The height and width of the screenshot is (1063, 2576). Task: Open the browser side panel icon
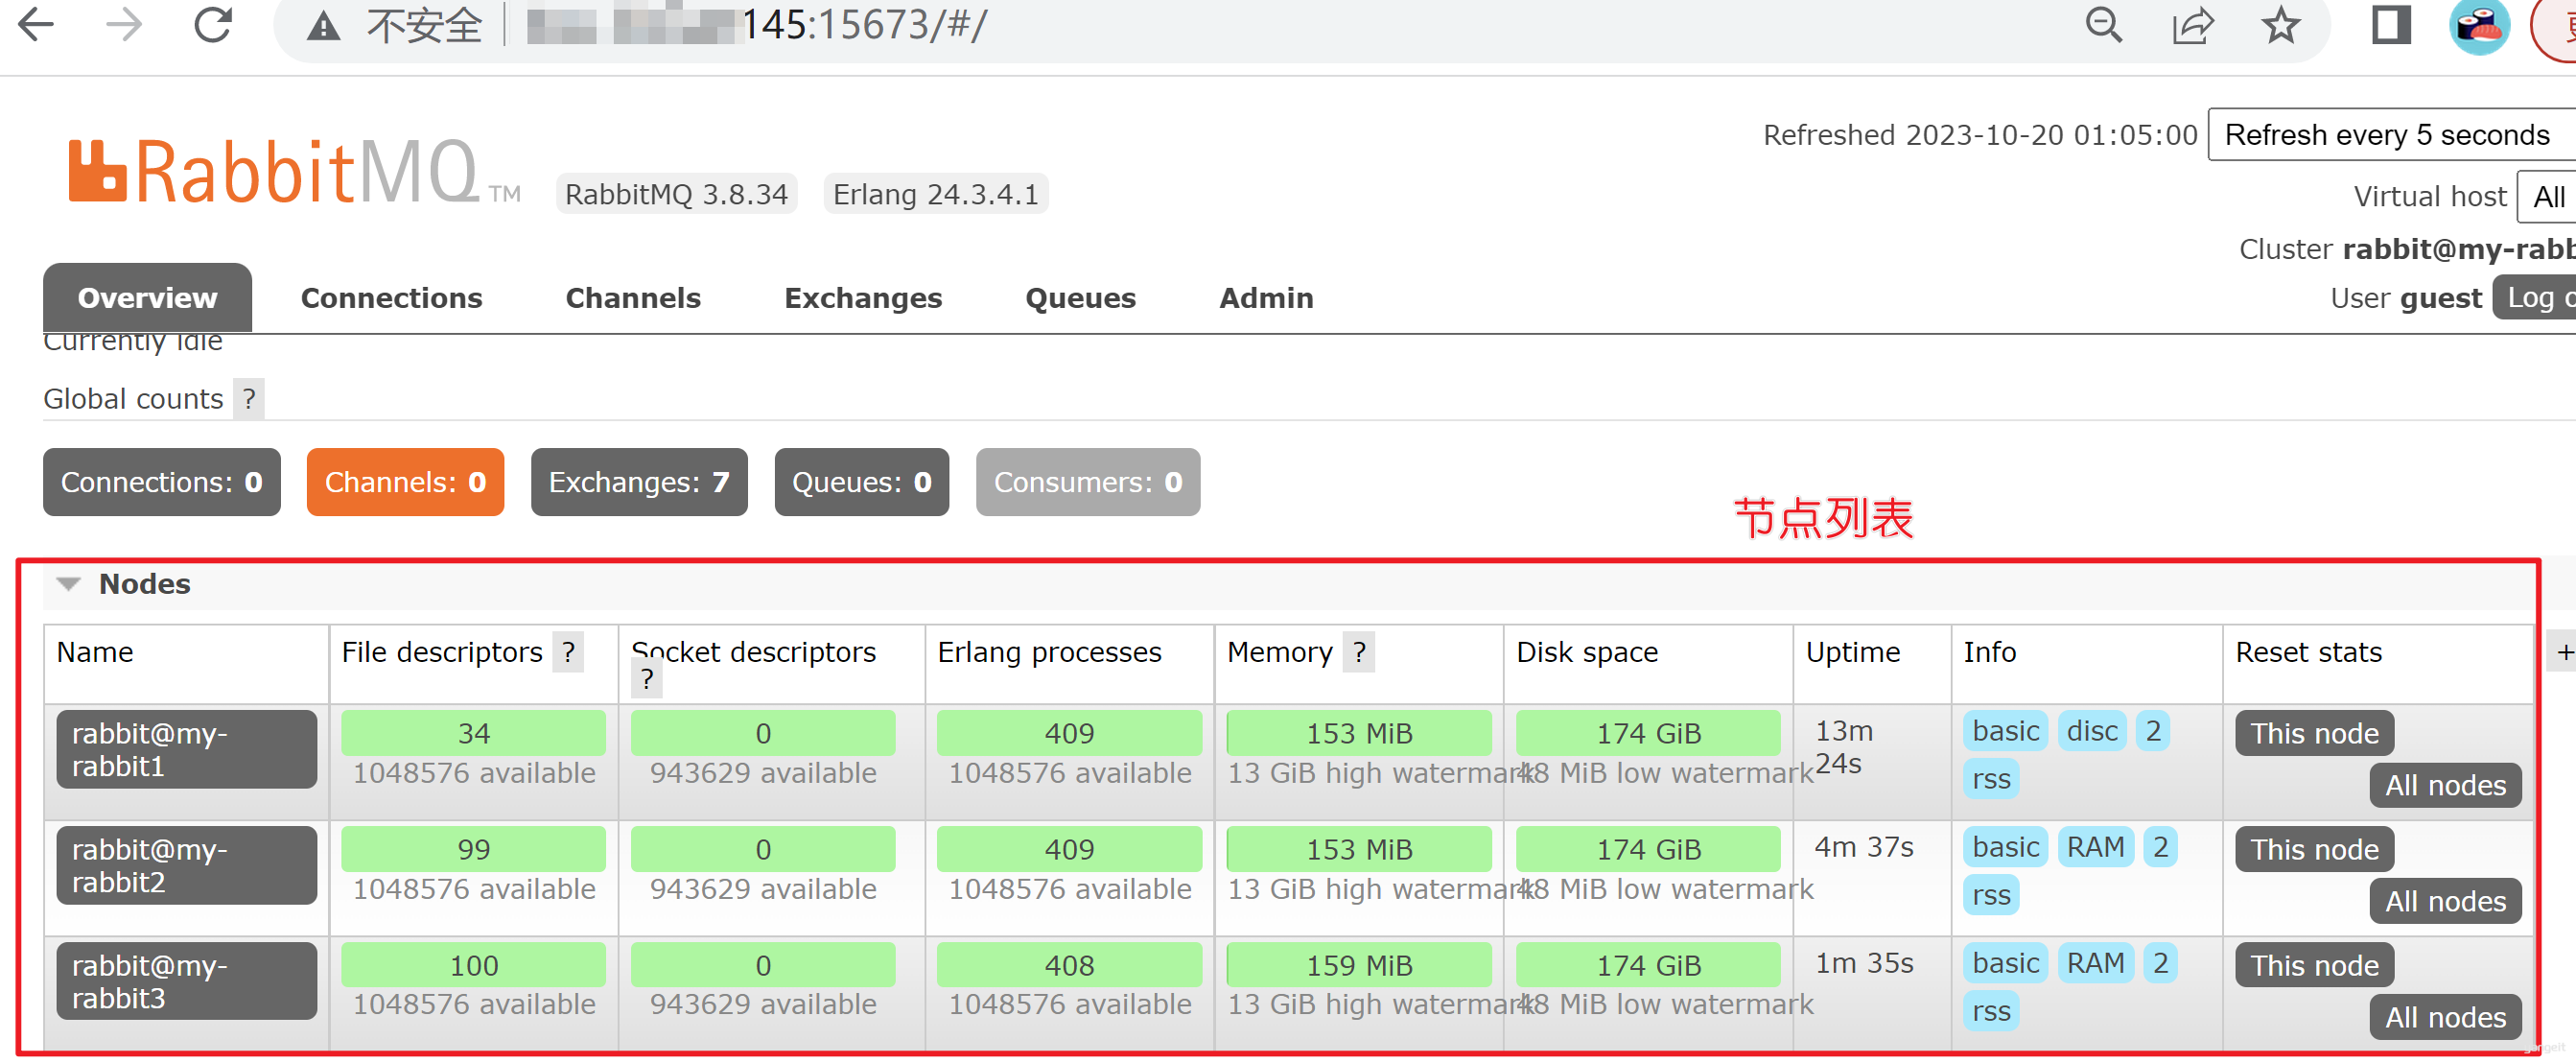point(2391,24)
